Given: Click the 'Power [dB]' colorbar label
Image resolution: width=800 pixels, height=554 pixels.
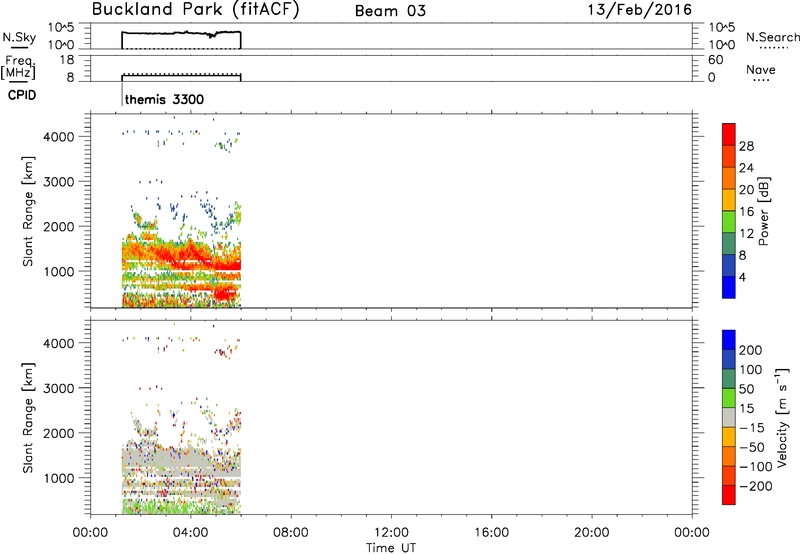Looking at the screenshot, I should coord(764,211).
